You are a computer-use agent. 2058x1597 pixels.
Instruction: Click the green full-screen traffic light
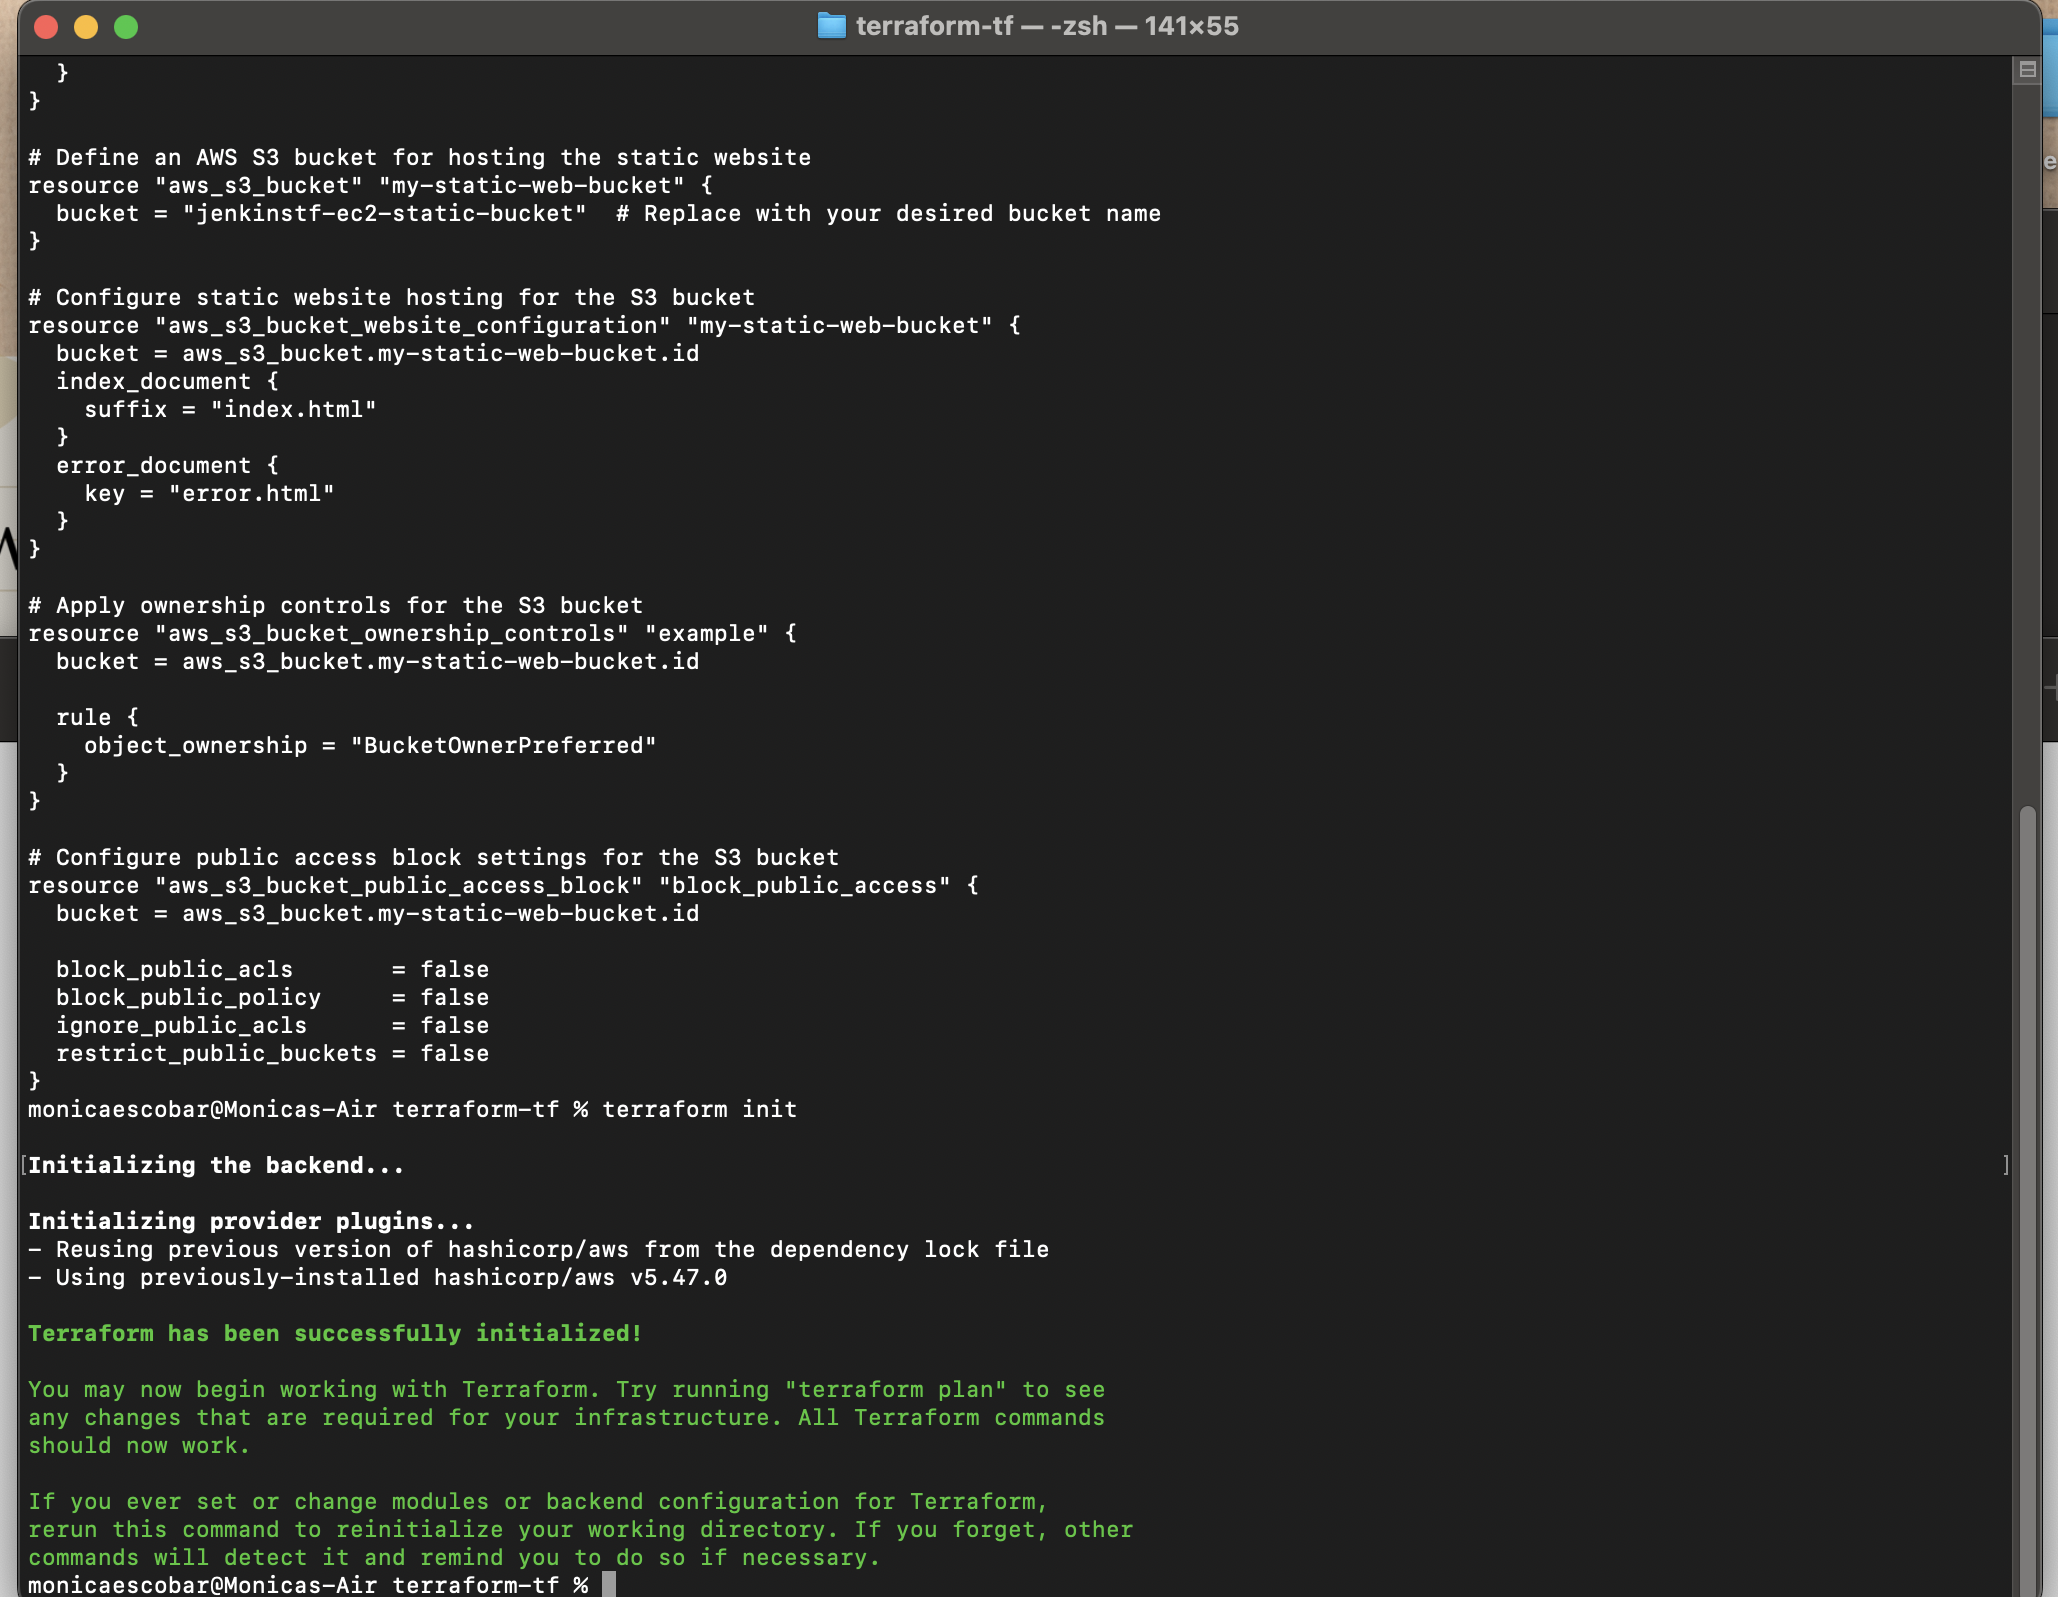[128, 27]
